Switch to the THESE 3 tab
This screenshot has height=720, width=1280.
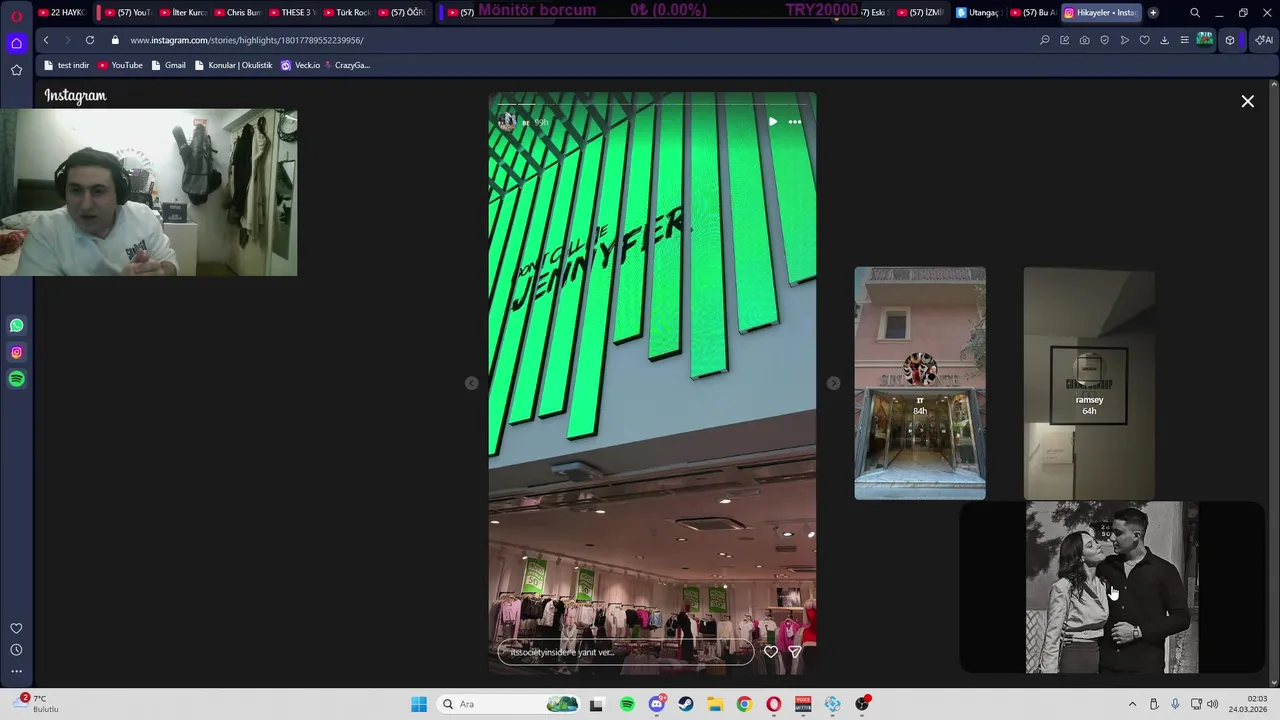291,13
